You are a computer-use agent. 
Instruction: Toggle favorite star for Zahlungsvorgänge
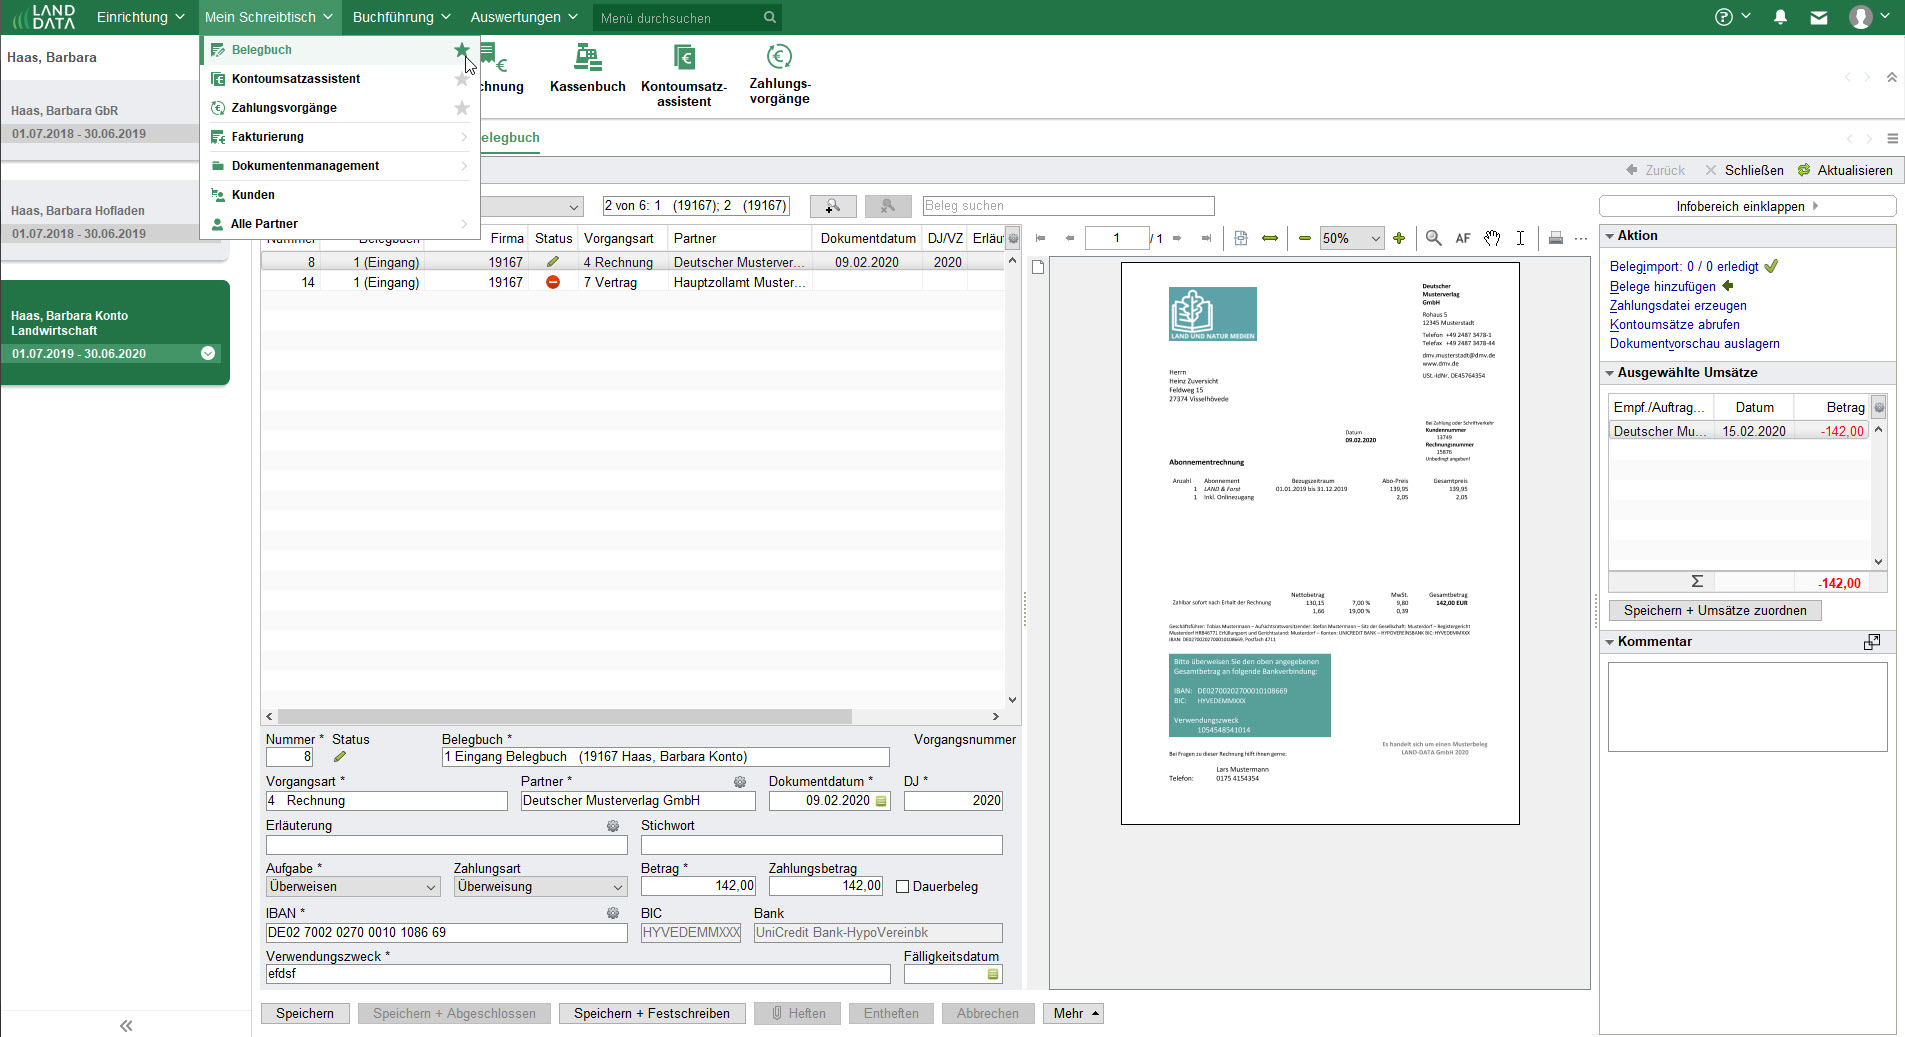[x=461, y=108]
